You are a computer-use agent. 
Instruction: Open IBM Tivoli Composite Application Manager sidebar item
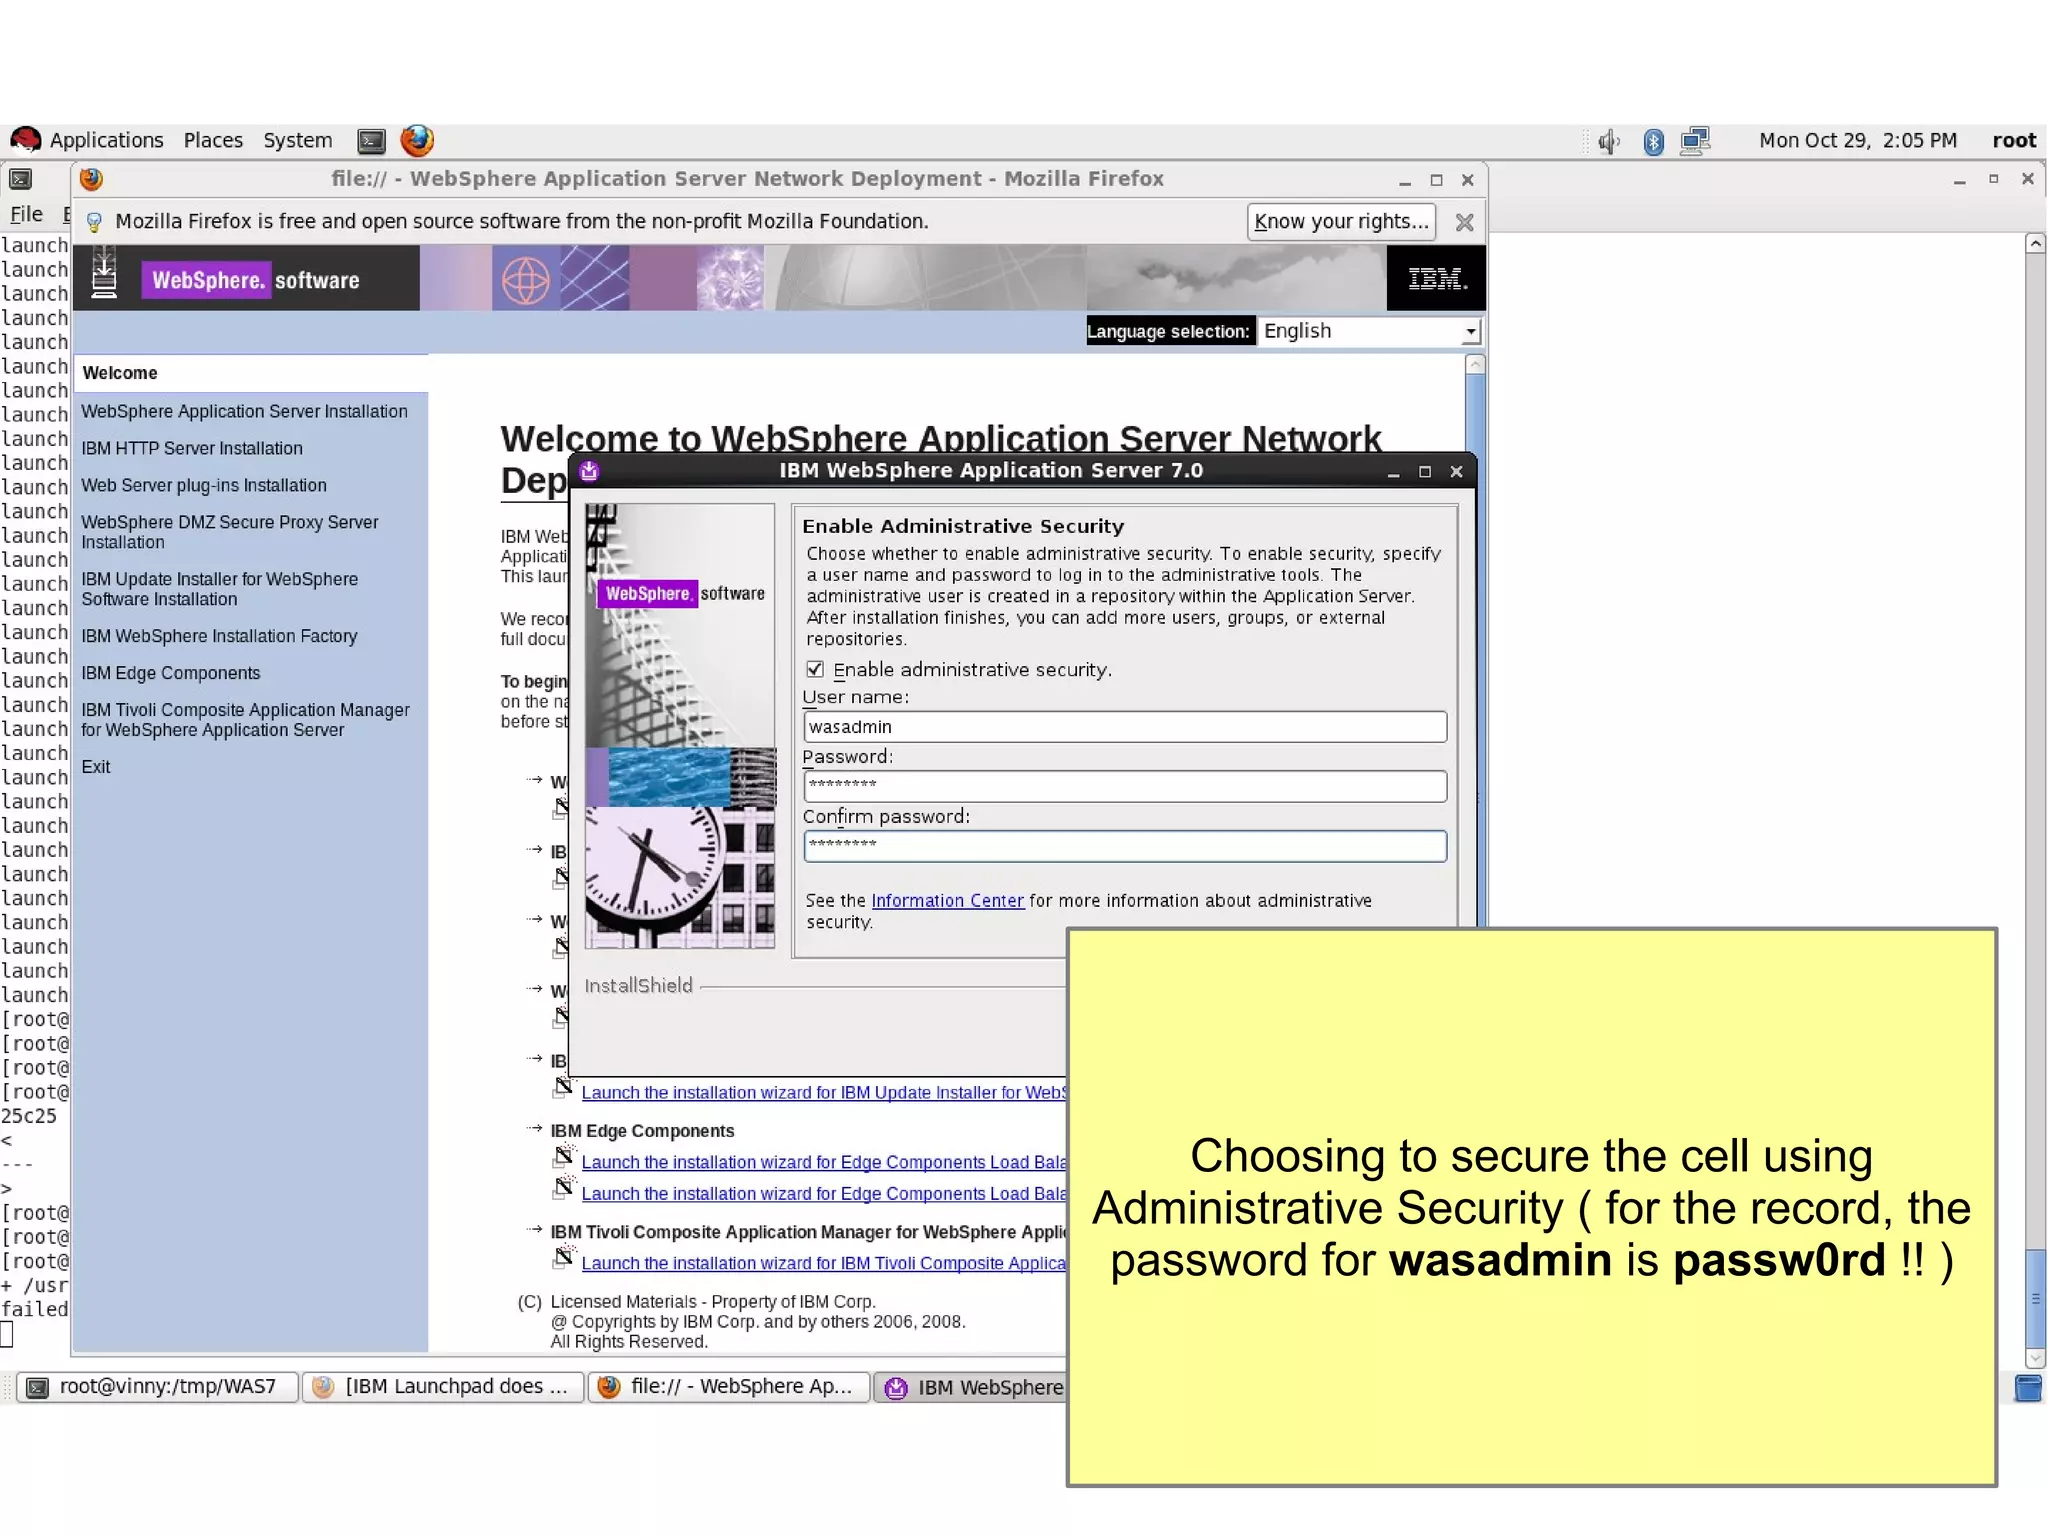point(246,720)
